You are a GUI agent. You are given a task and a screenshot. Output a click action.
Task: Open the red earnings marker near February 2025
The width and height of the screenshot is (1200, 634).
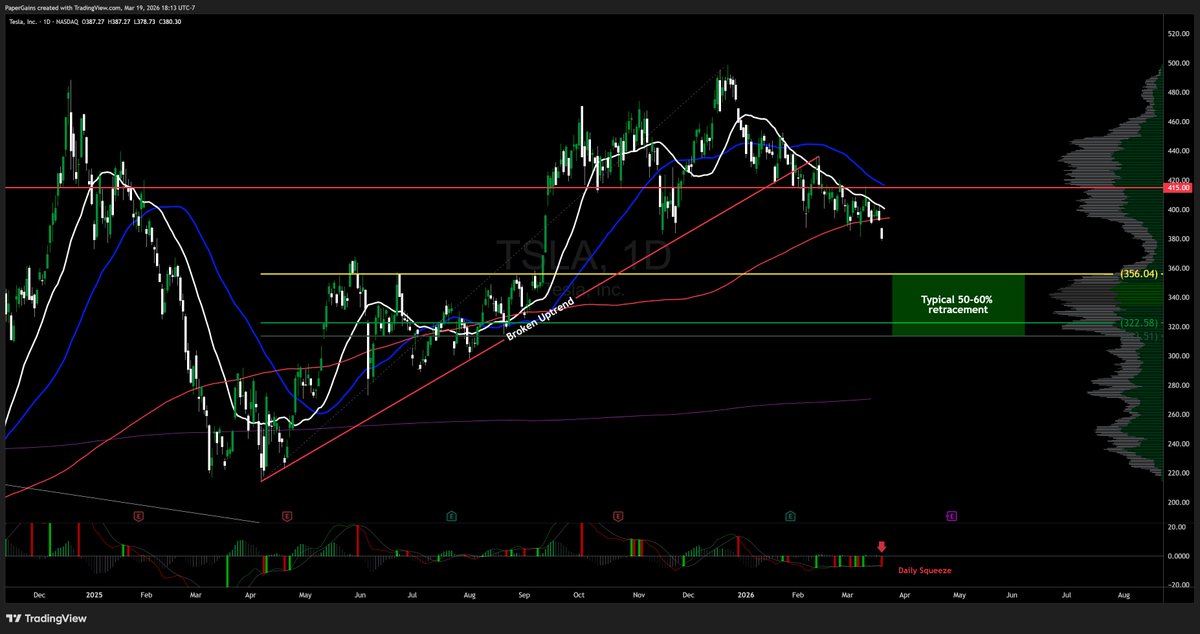click(x=137, y=516)
